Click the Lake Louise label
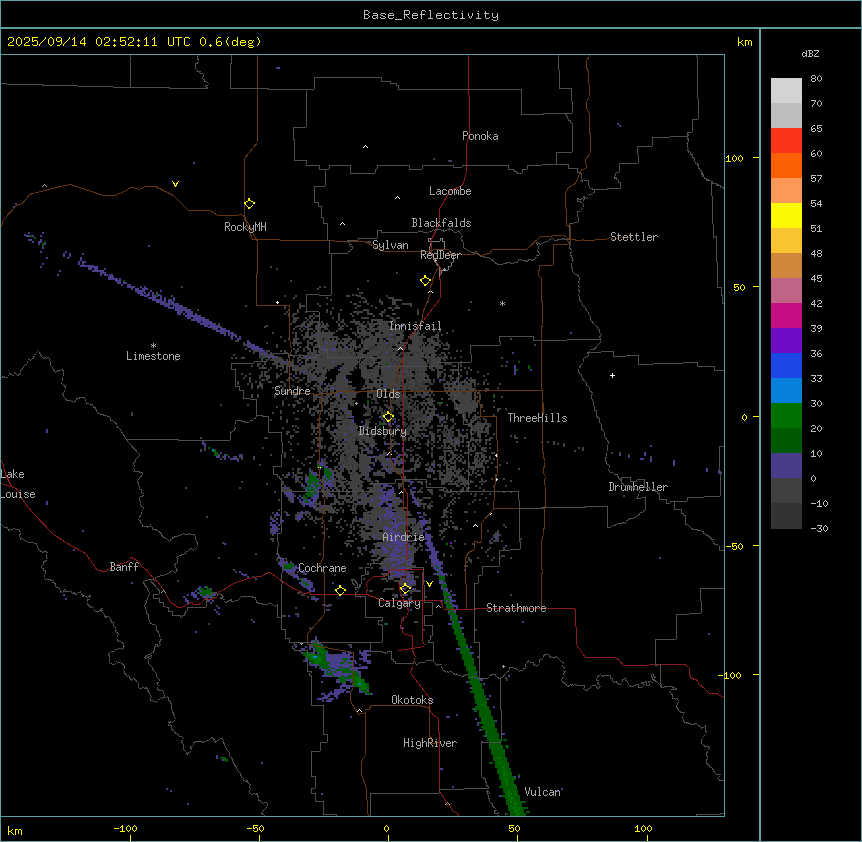The image size is (862, 842). click(18, 484)
